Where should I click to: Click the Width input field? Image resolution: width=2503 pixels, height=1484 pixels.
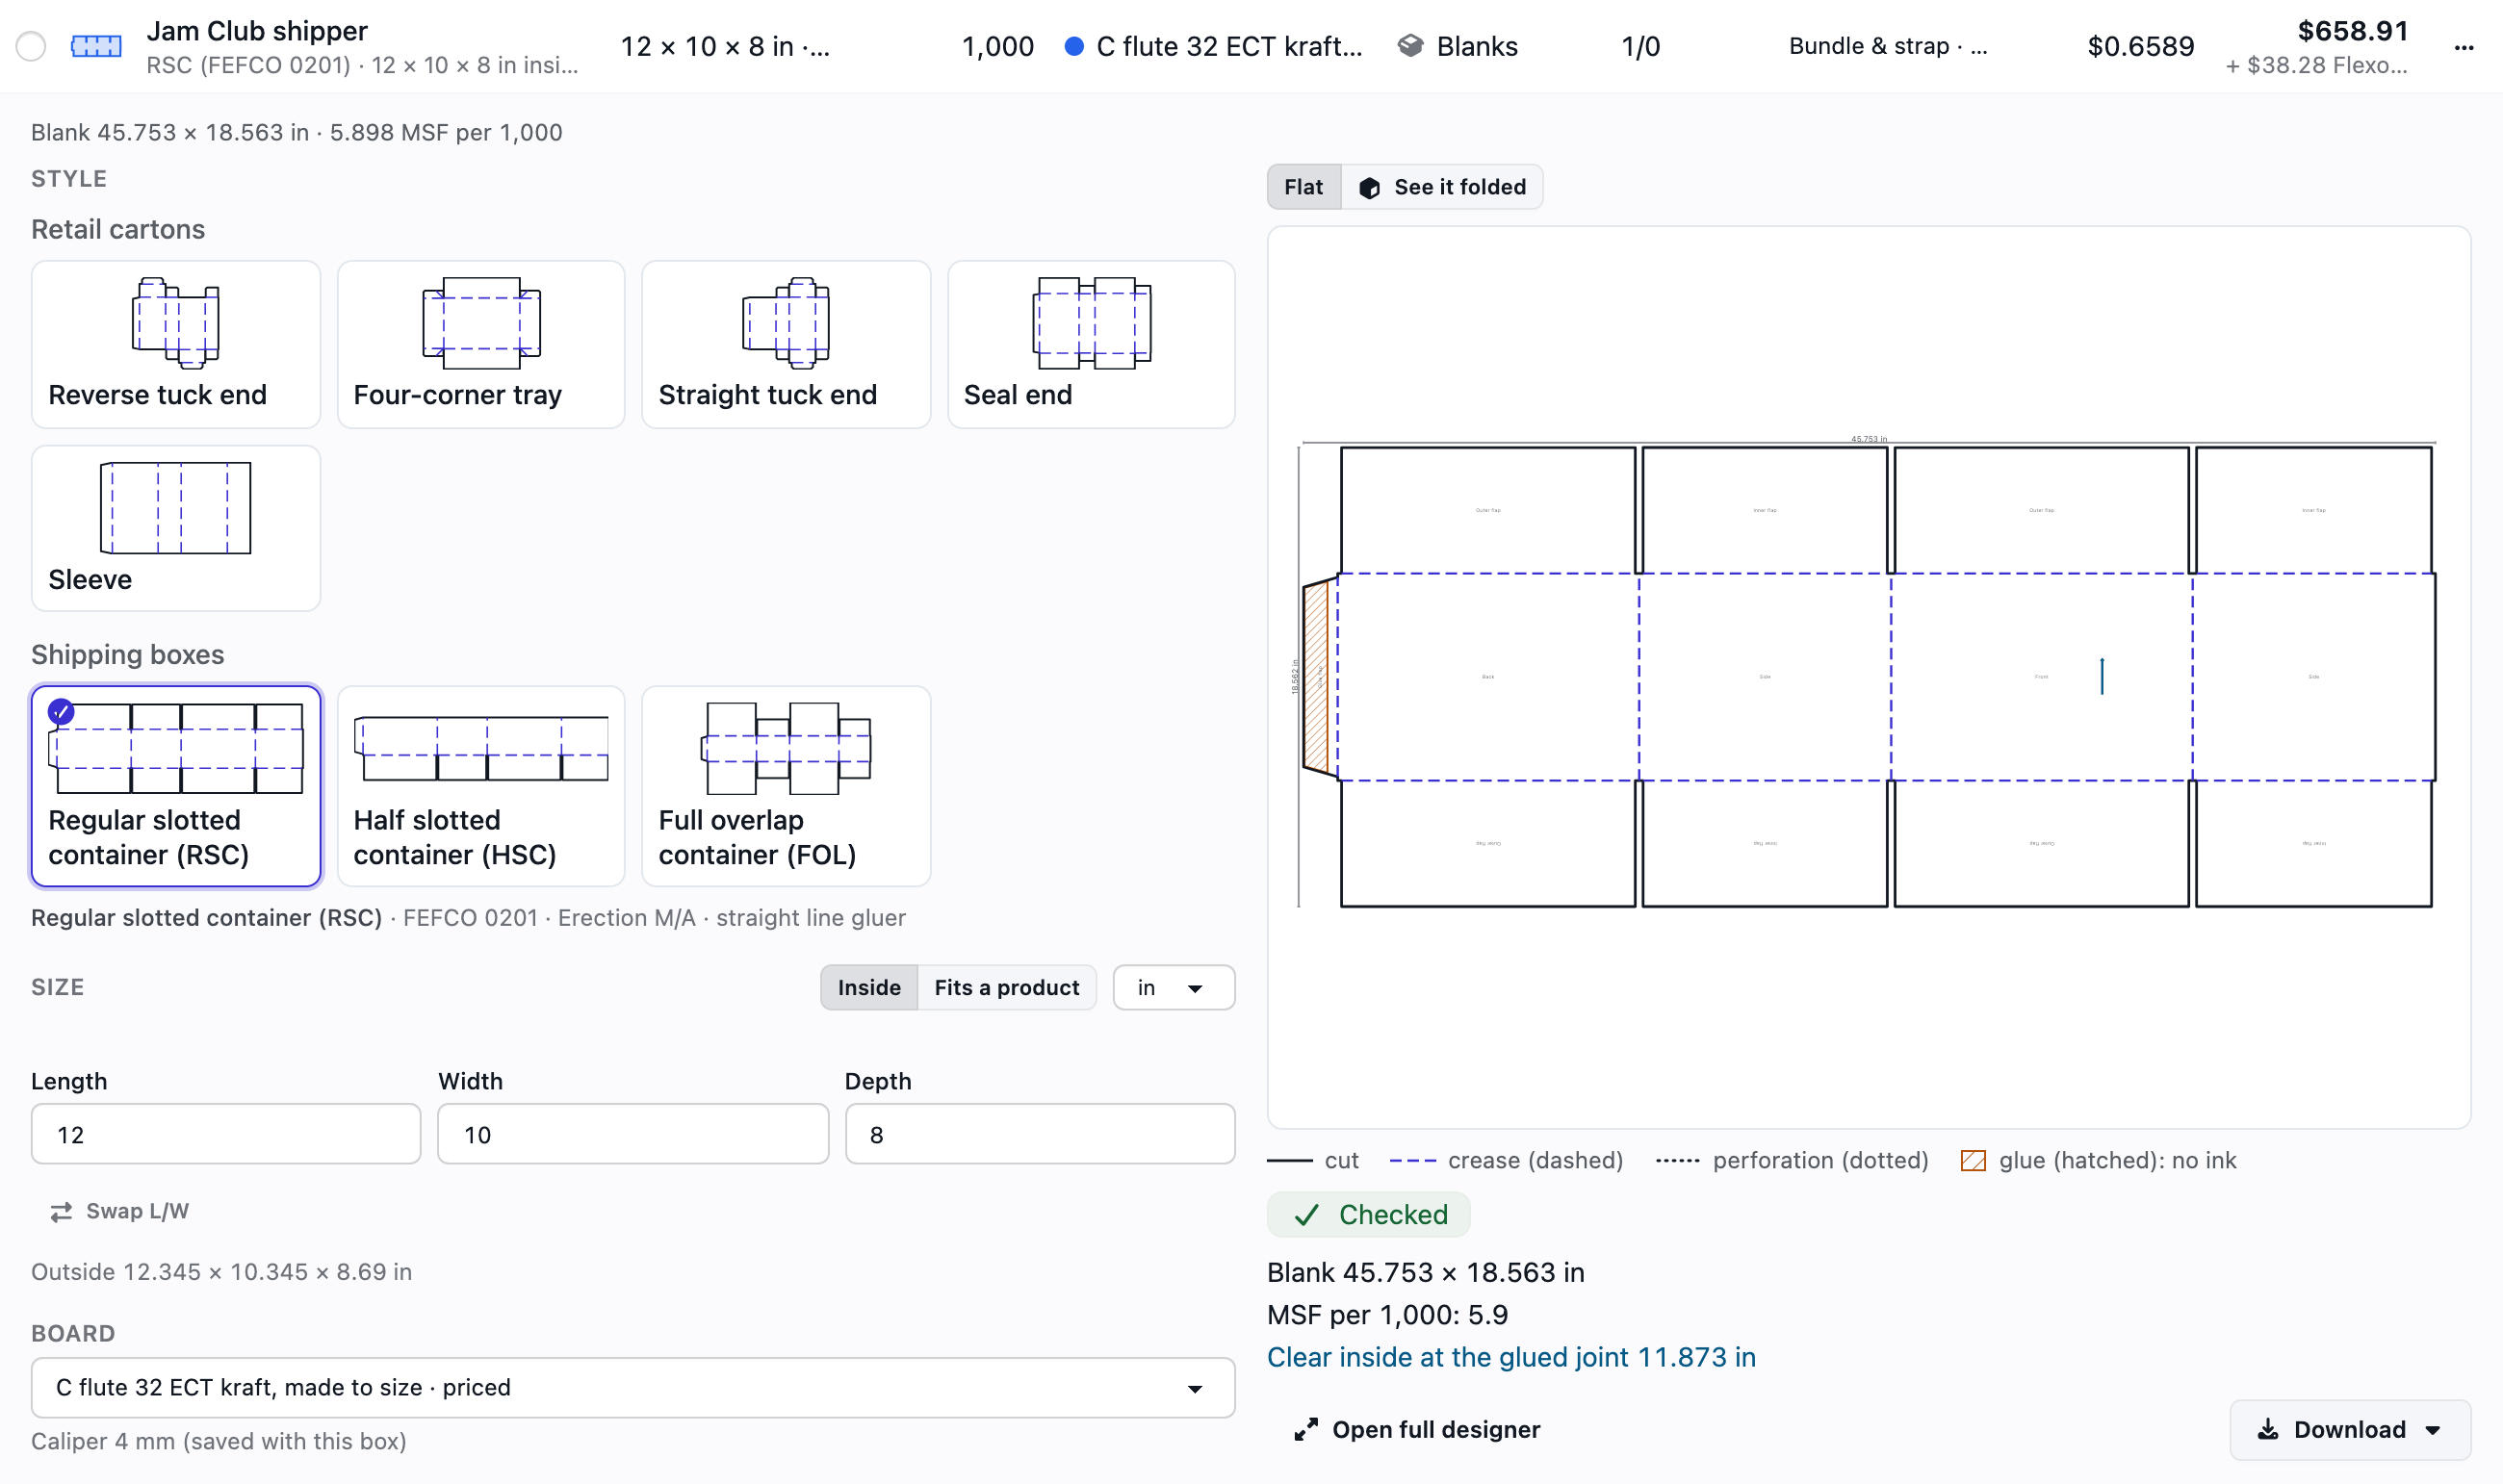point(633,1134)
